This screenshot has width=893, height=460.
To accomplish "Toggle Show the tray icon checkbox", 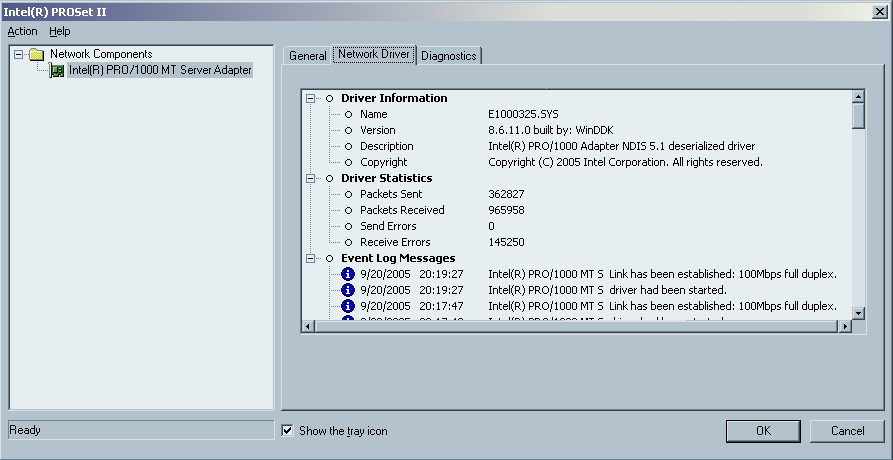I will (x=288, y=430).
